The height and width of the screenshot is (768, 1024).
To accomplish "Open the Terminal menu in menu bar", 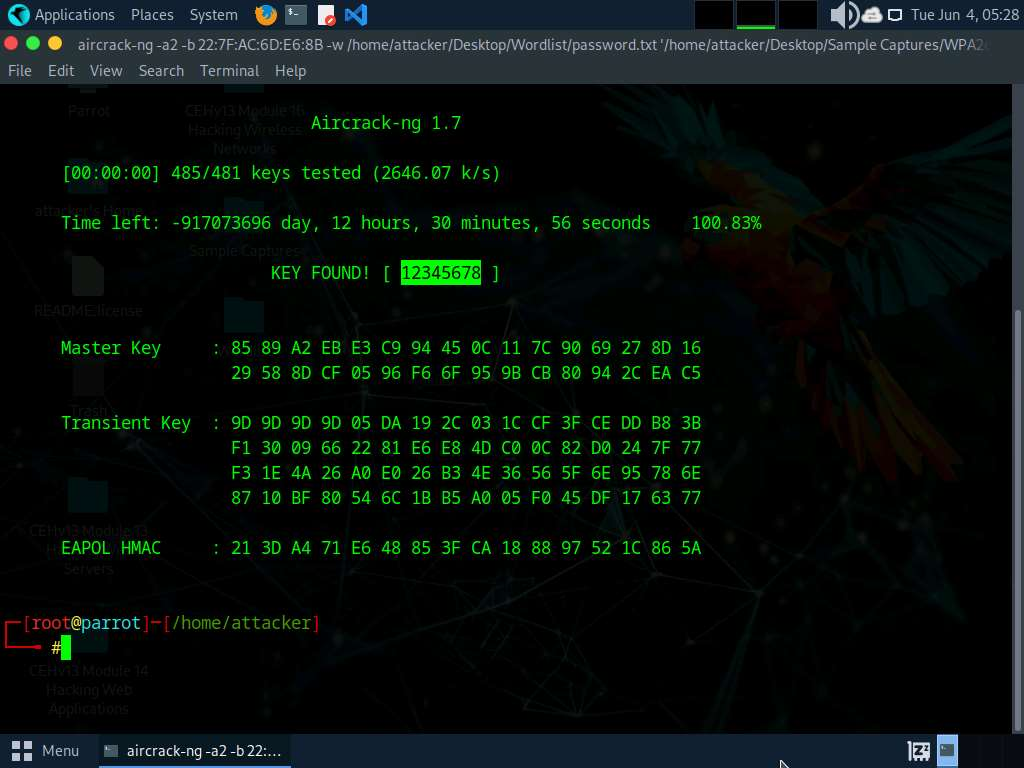I will coord(229,71).
